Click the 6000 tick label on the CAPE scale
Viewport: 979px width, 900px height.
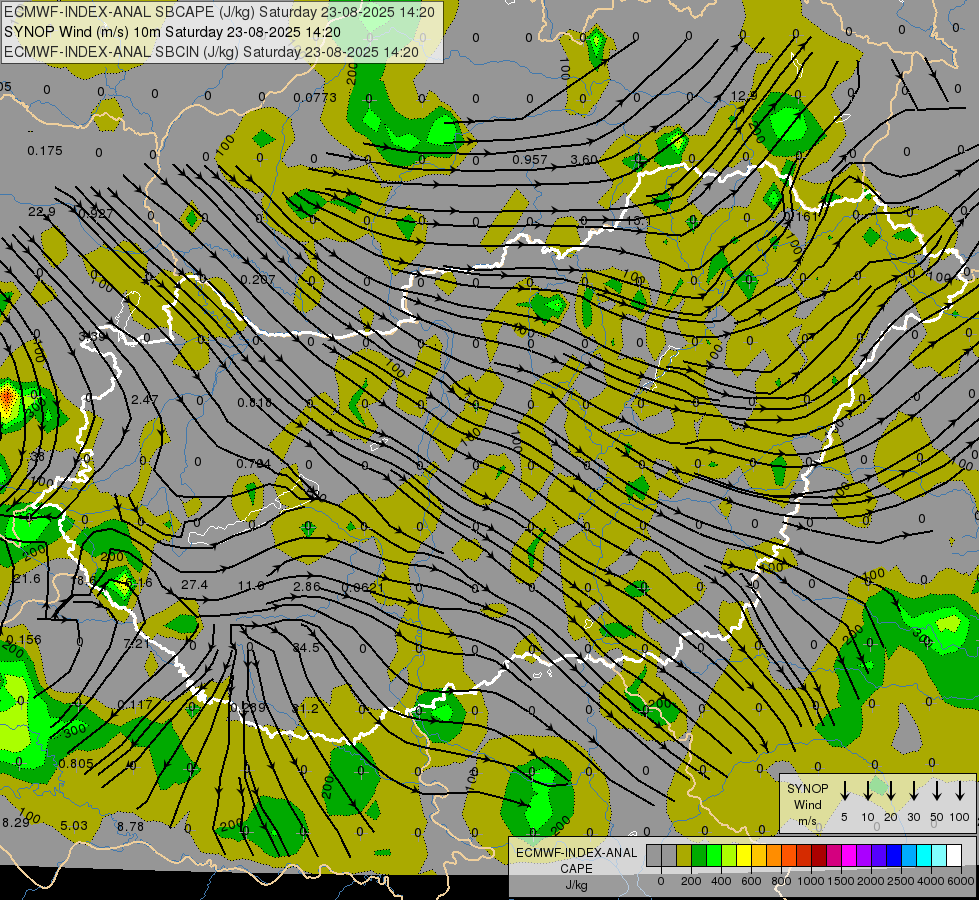click(963, 881)
